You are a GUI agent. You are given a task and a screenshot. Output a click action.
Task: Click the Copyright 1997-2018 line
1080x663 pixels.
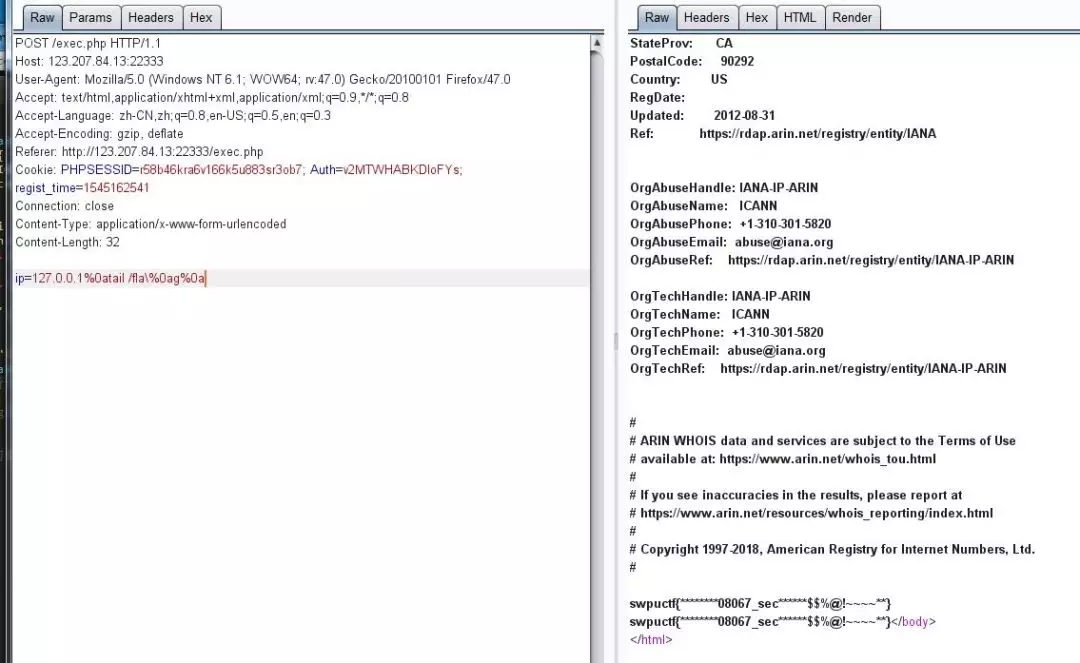(832, 549)
